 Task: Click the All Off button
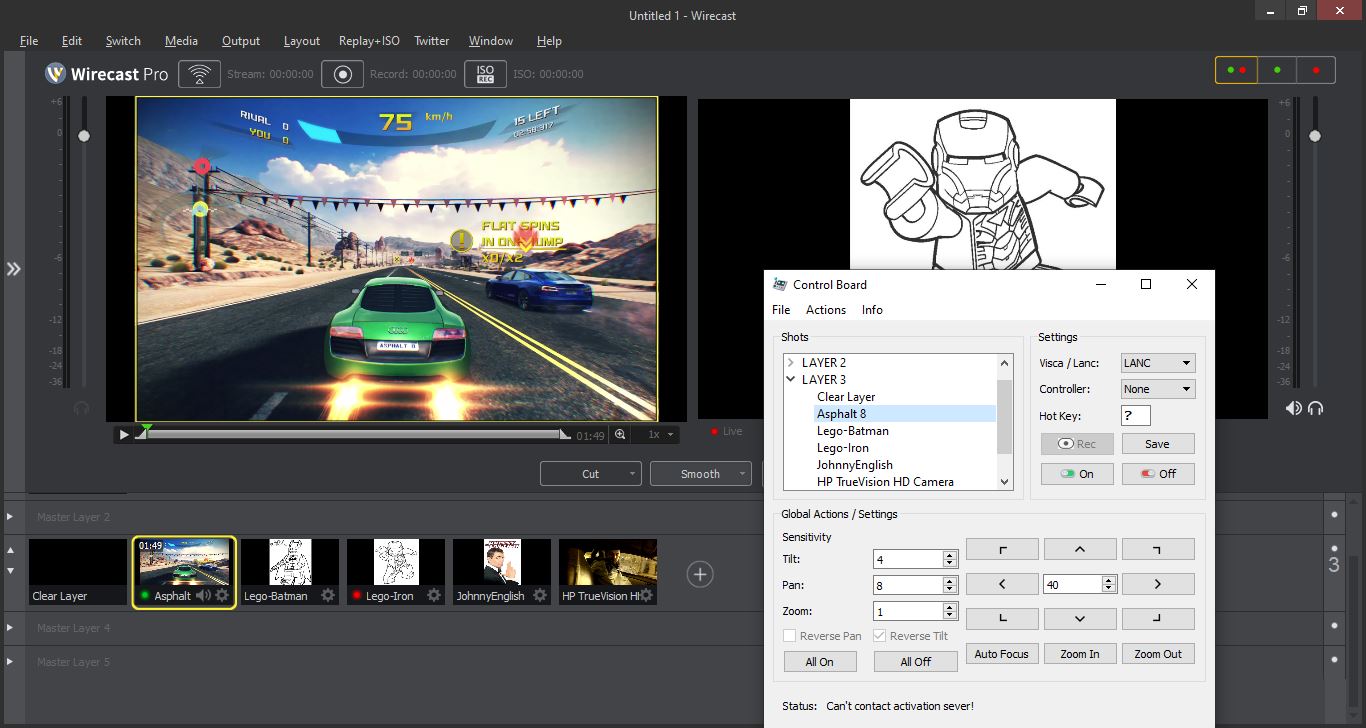[x=915, y=662]
